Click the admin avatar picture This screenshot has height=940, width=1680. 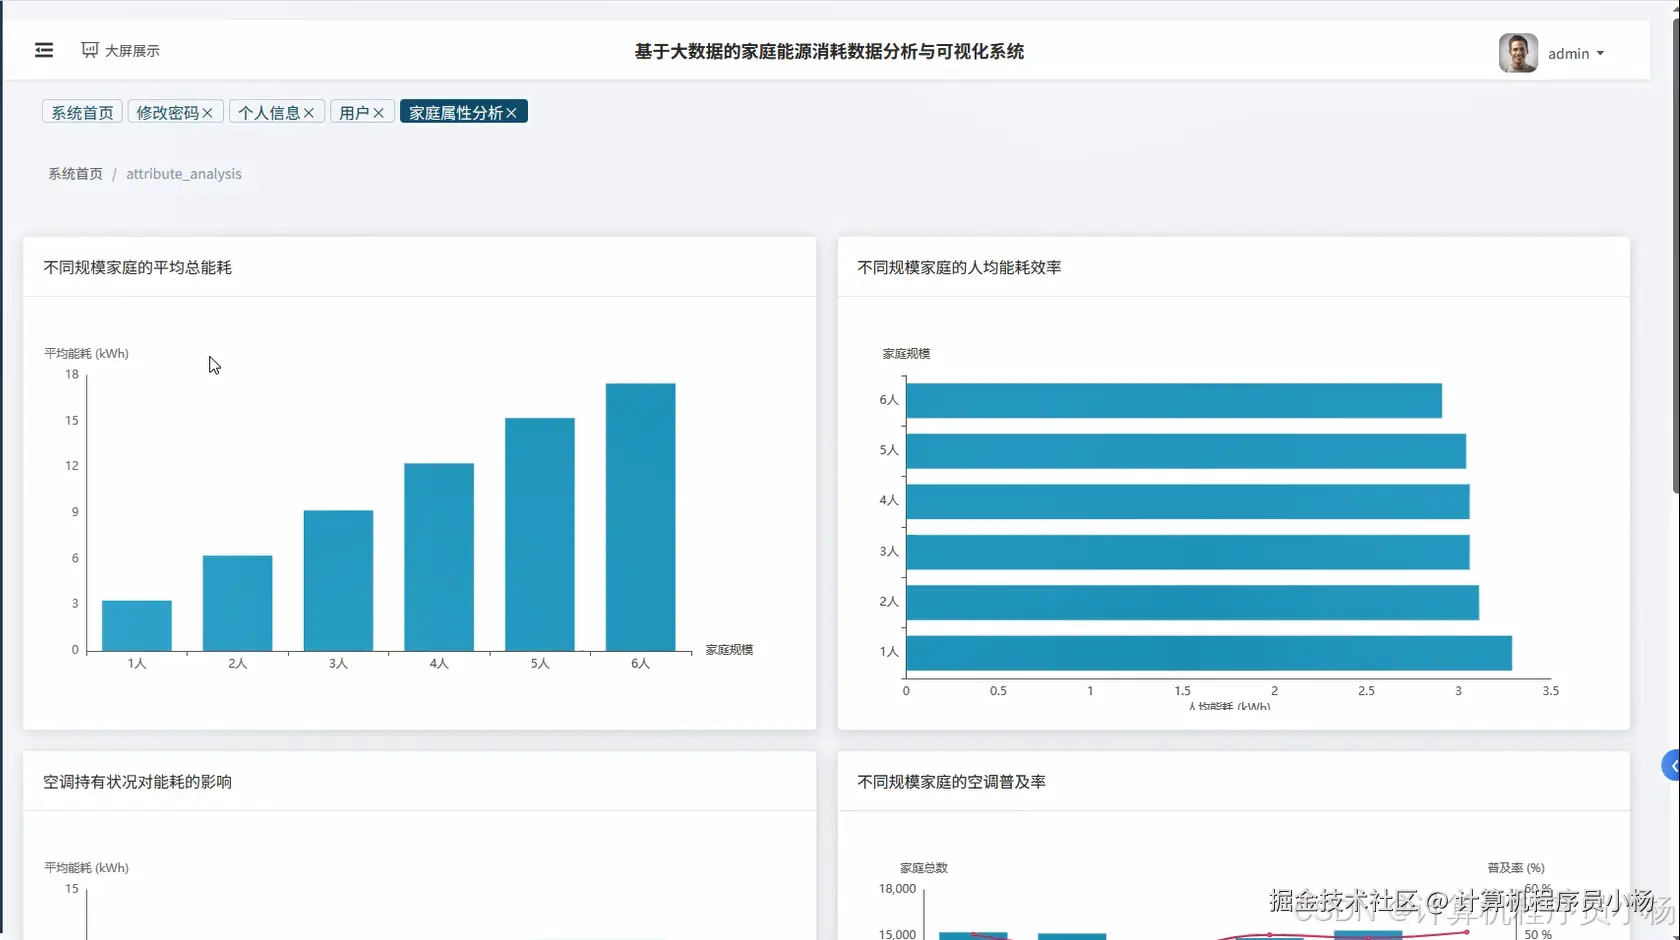pyautogui.click(x=1518, y=53)
